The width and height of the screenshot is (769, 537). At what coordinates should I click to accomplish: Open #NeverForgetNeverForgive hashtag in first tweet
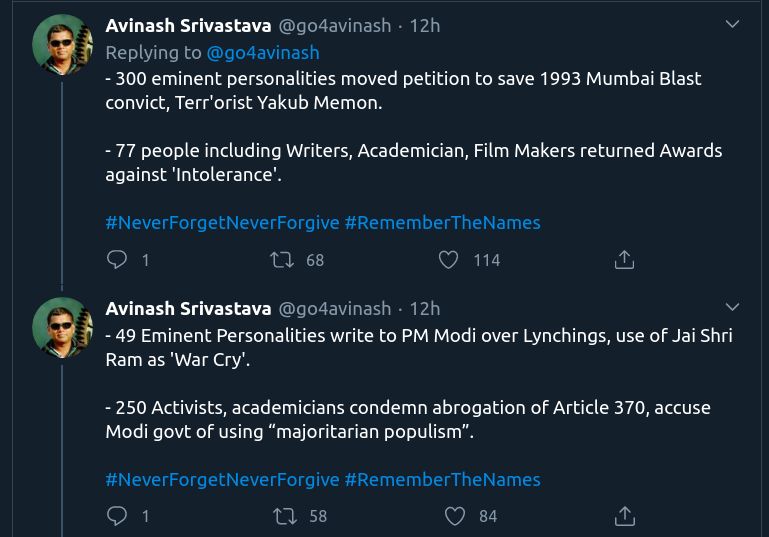coord(222,222)
